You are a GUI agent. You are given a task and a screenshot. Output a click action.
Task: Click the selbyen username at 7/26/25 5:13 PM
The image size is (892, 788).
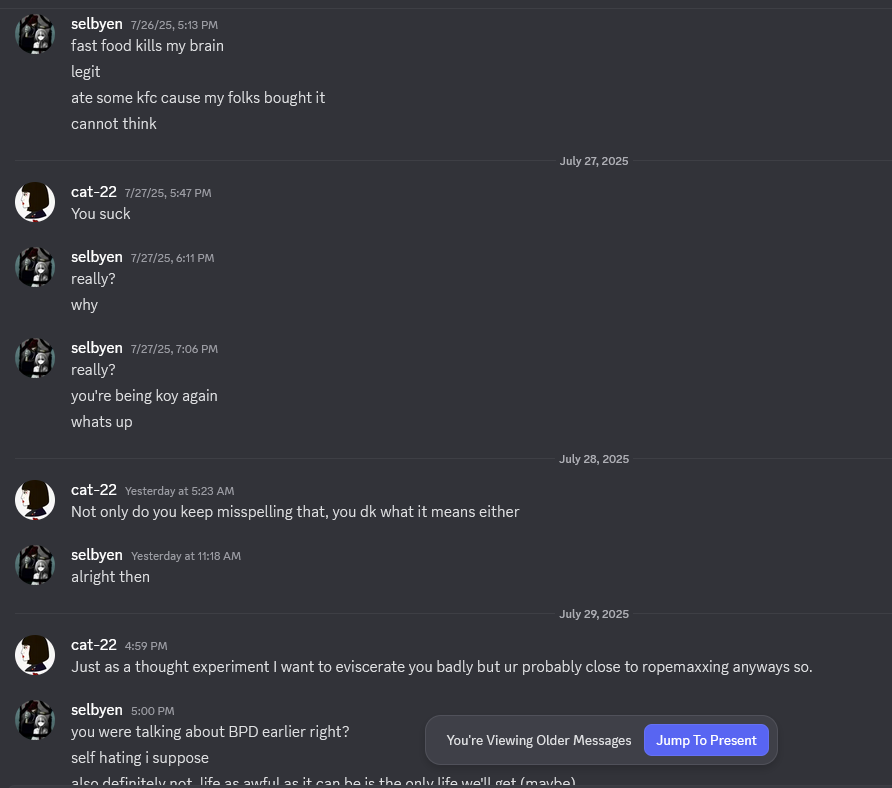click(97, 24)
